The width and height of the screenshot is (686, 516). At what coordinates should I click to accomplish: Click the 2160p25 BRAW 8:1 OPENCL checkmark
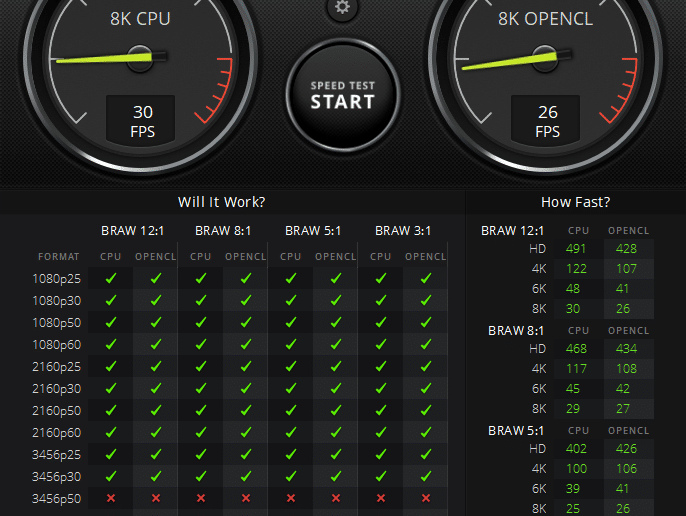[x=246, y=366]
